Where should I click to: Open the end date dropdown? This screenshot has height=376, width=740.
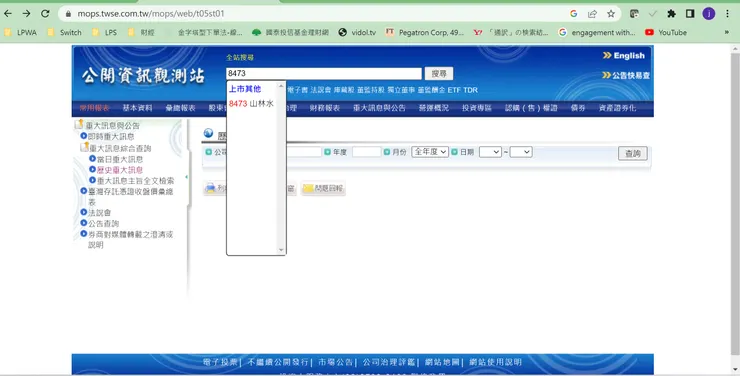pos(521,152)
